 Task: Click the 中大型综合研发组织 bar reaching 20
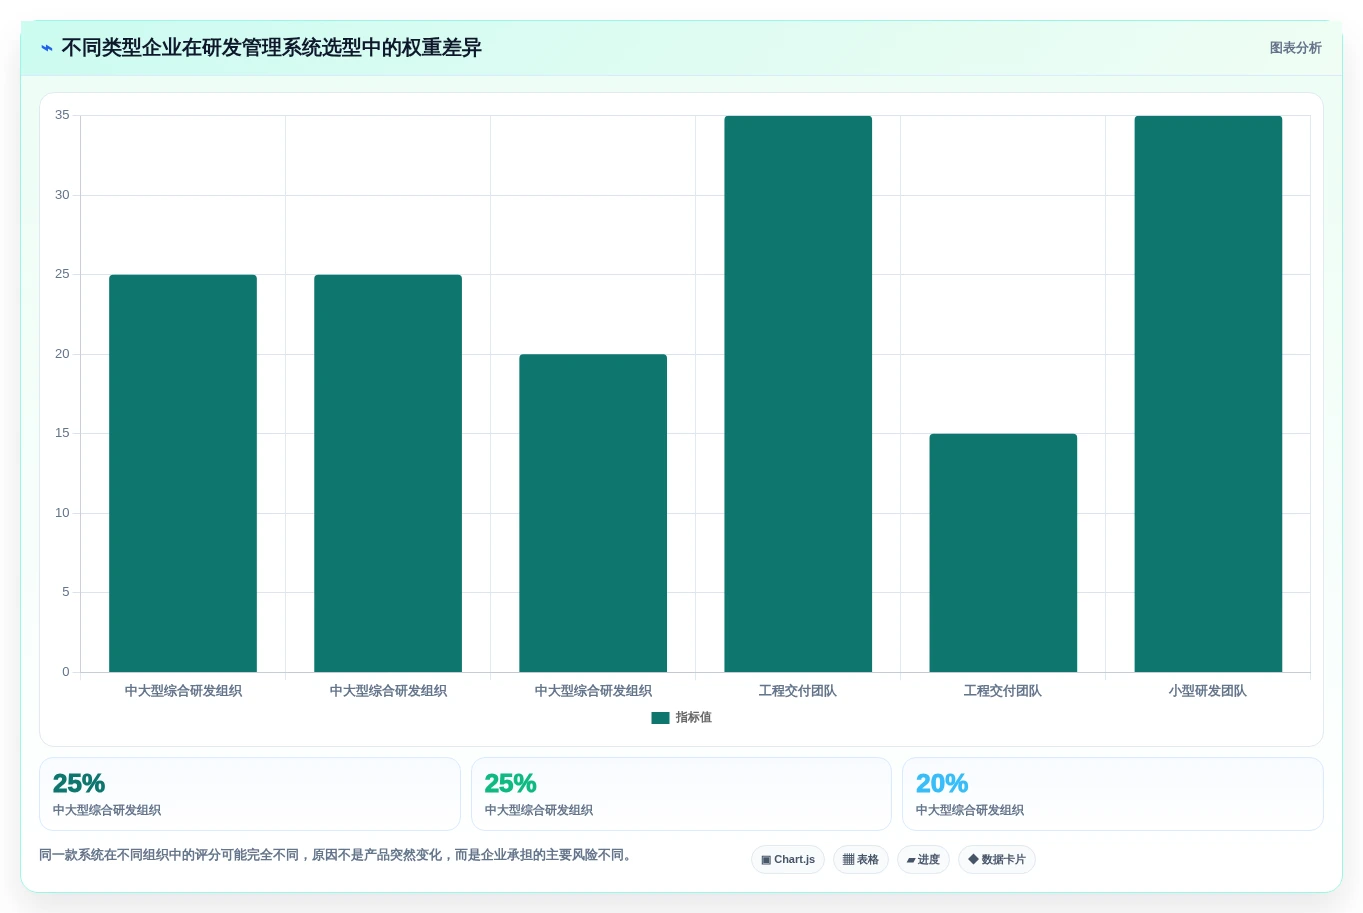(593, 513)
